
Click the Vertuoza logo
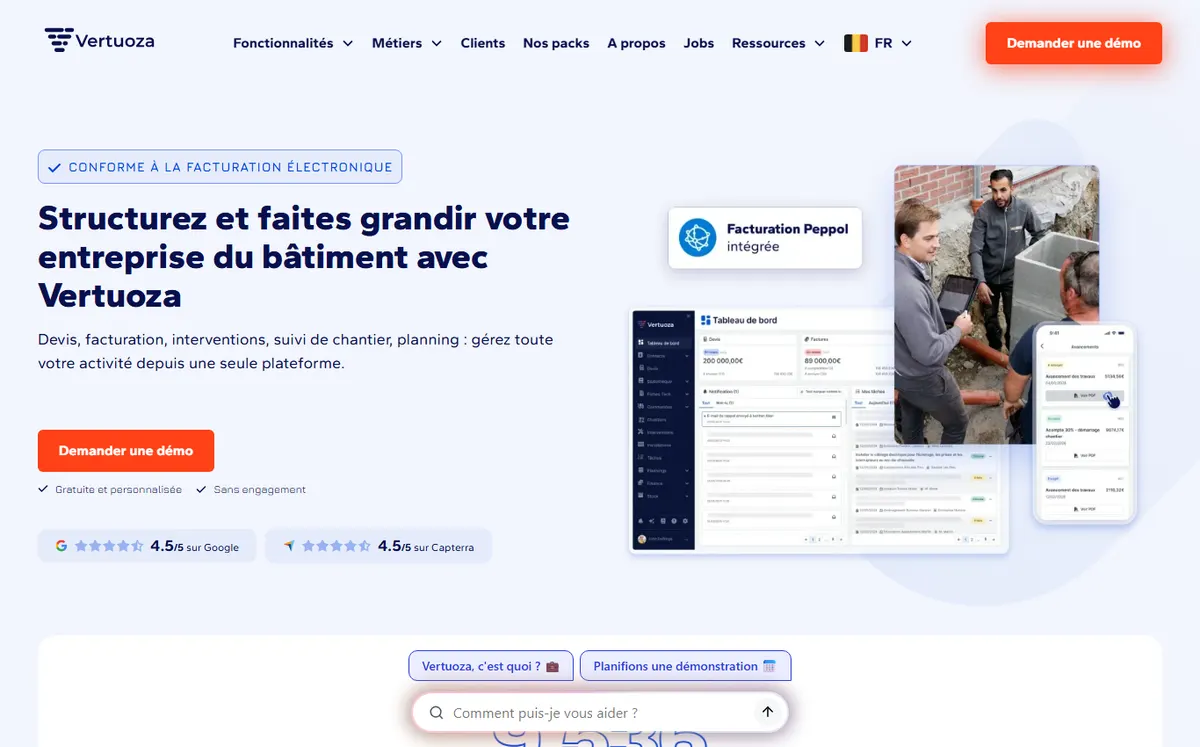click(99, 41)
